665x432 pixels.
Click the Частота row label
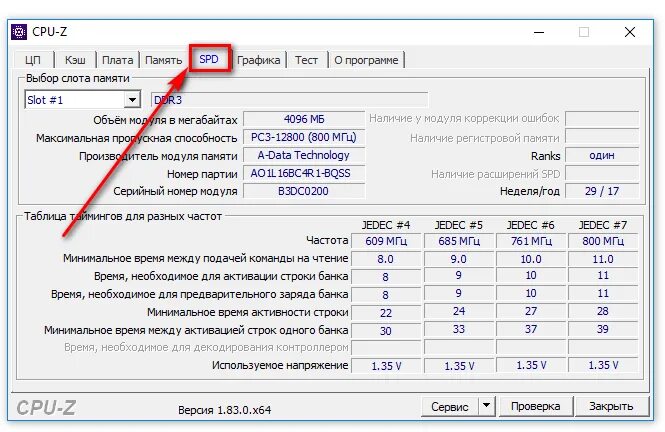327,240
